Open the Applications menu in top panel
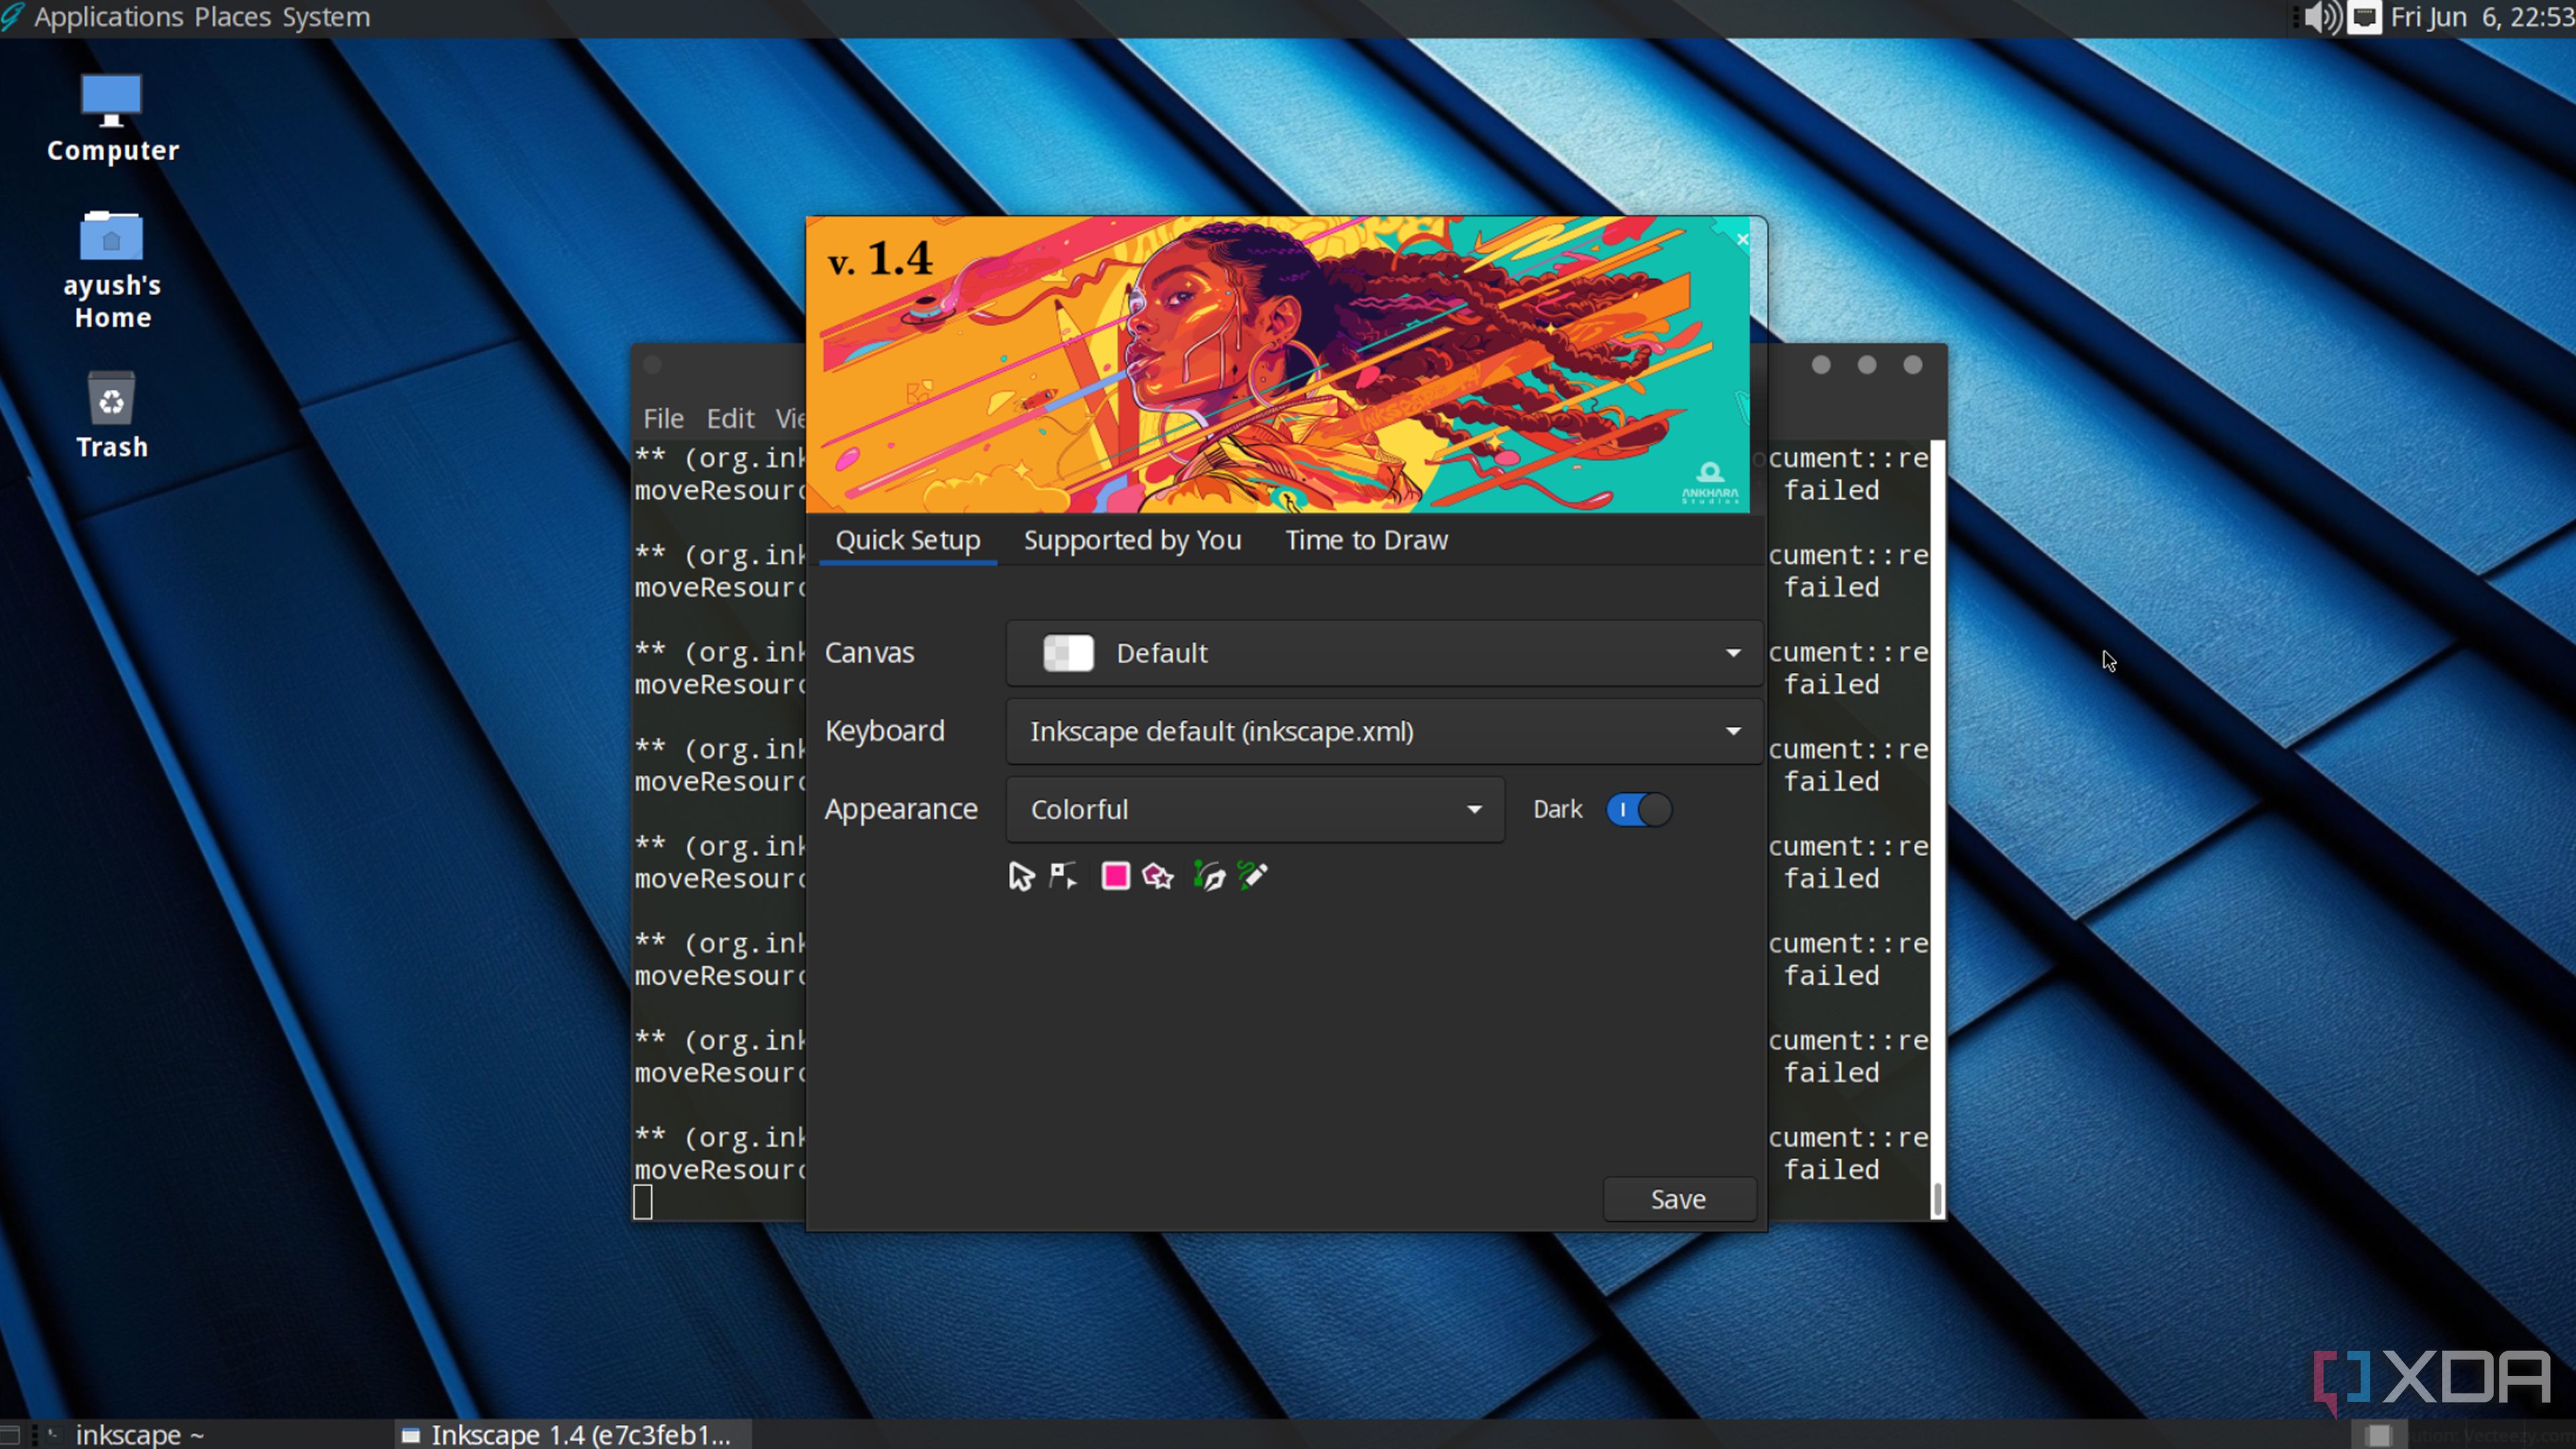The height and width of the screenshot is (1449, 2576). click(x=108, y=17)
